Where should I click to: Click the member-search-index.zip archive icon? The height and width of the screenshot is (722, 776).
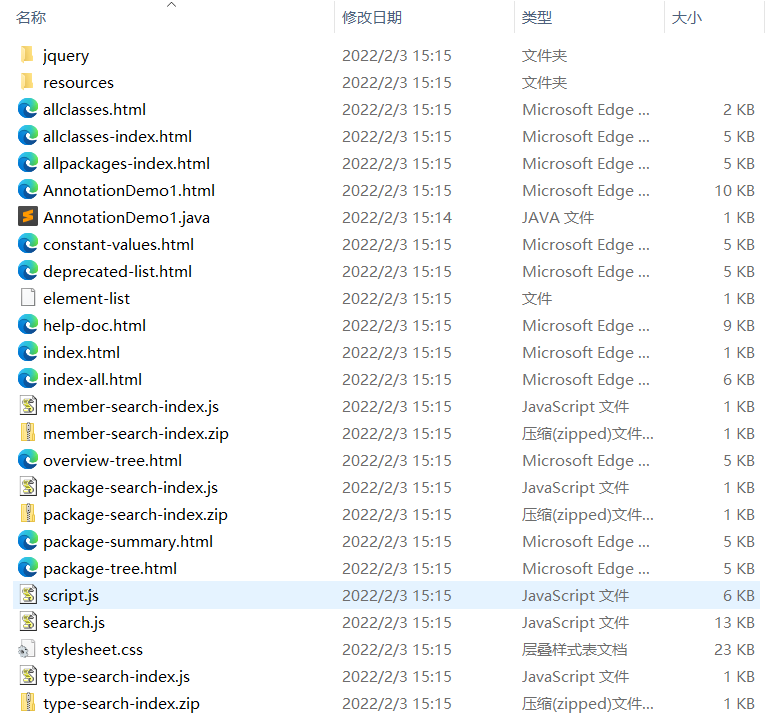pos(27,433)
